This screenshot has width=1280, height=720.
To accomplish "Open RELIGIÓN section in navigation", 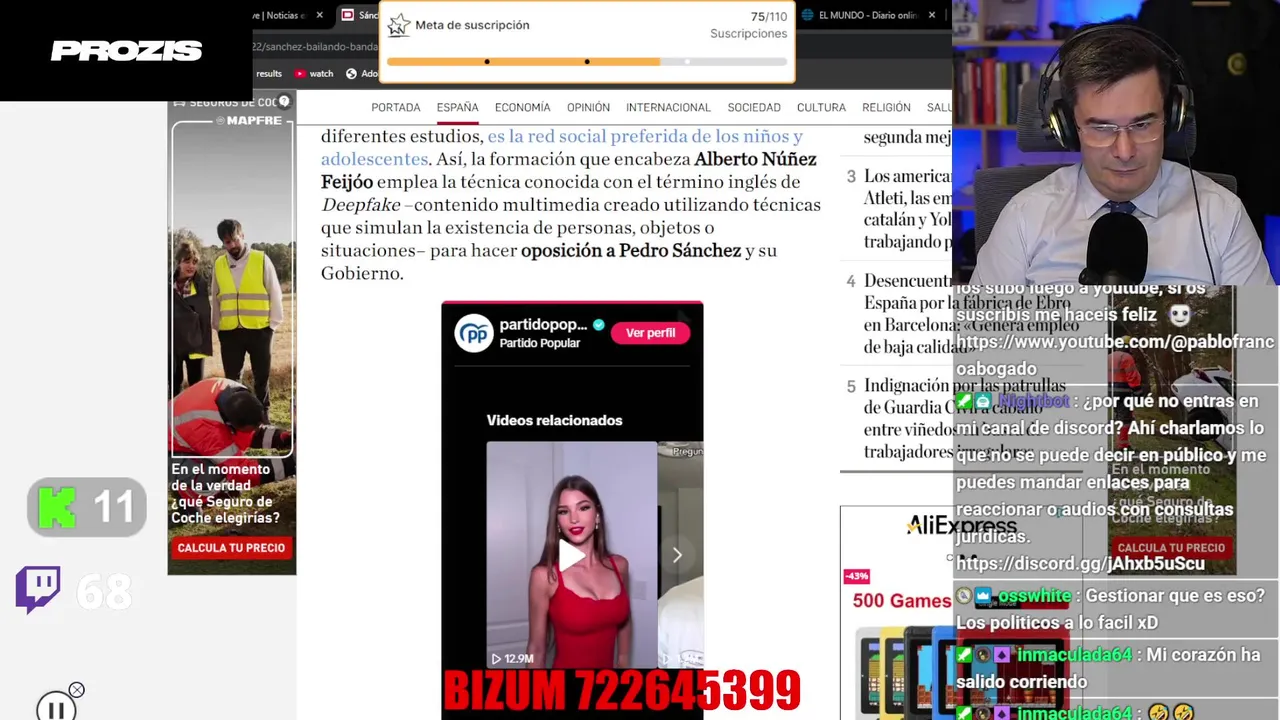I will [x=886, y=107].
